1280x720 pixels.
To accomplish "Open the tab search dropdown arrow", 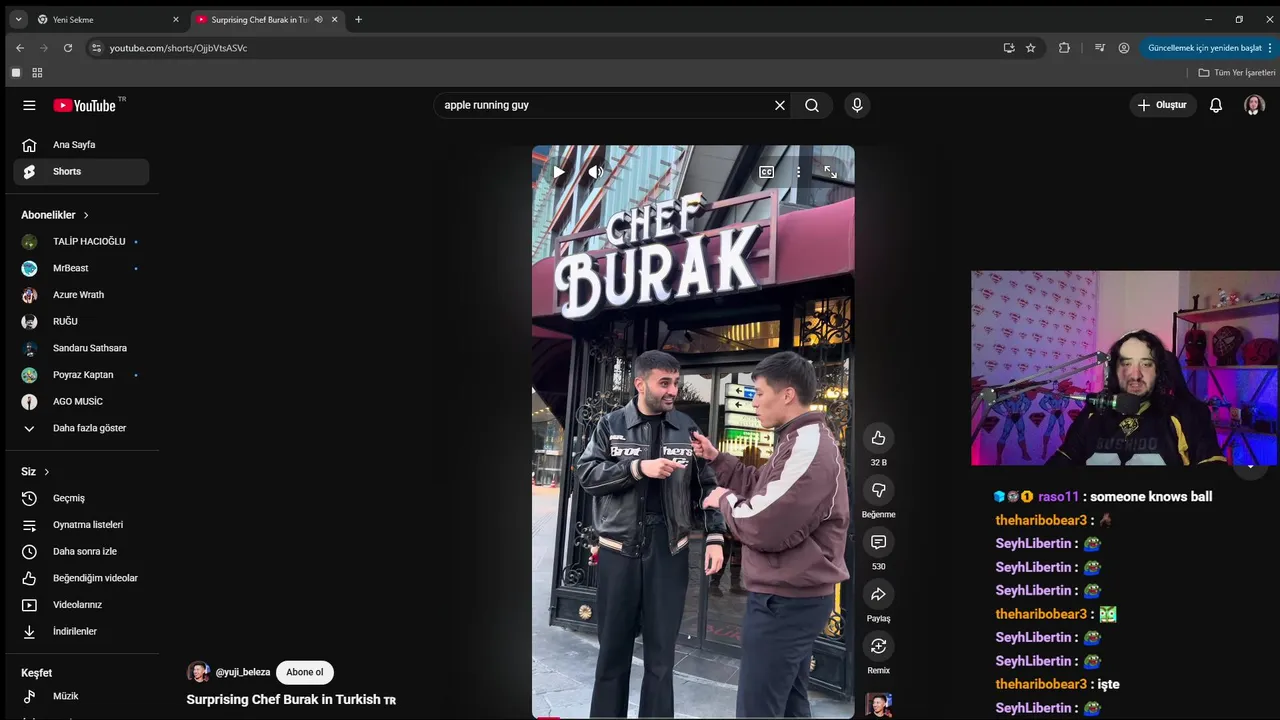I will click(18, 19).
